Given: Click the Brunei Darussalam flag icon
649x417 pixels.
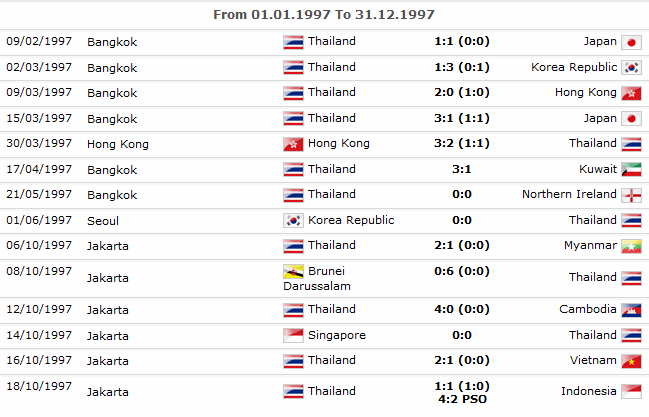Looking at the screenshot, I should tap(293, 272).
